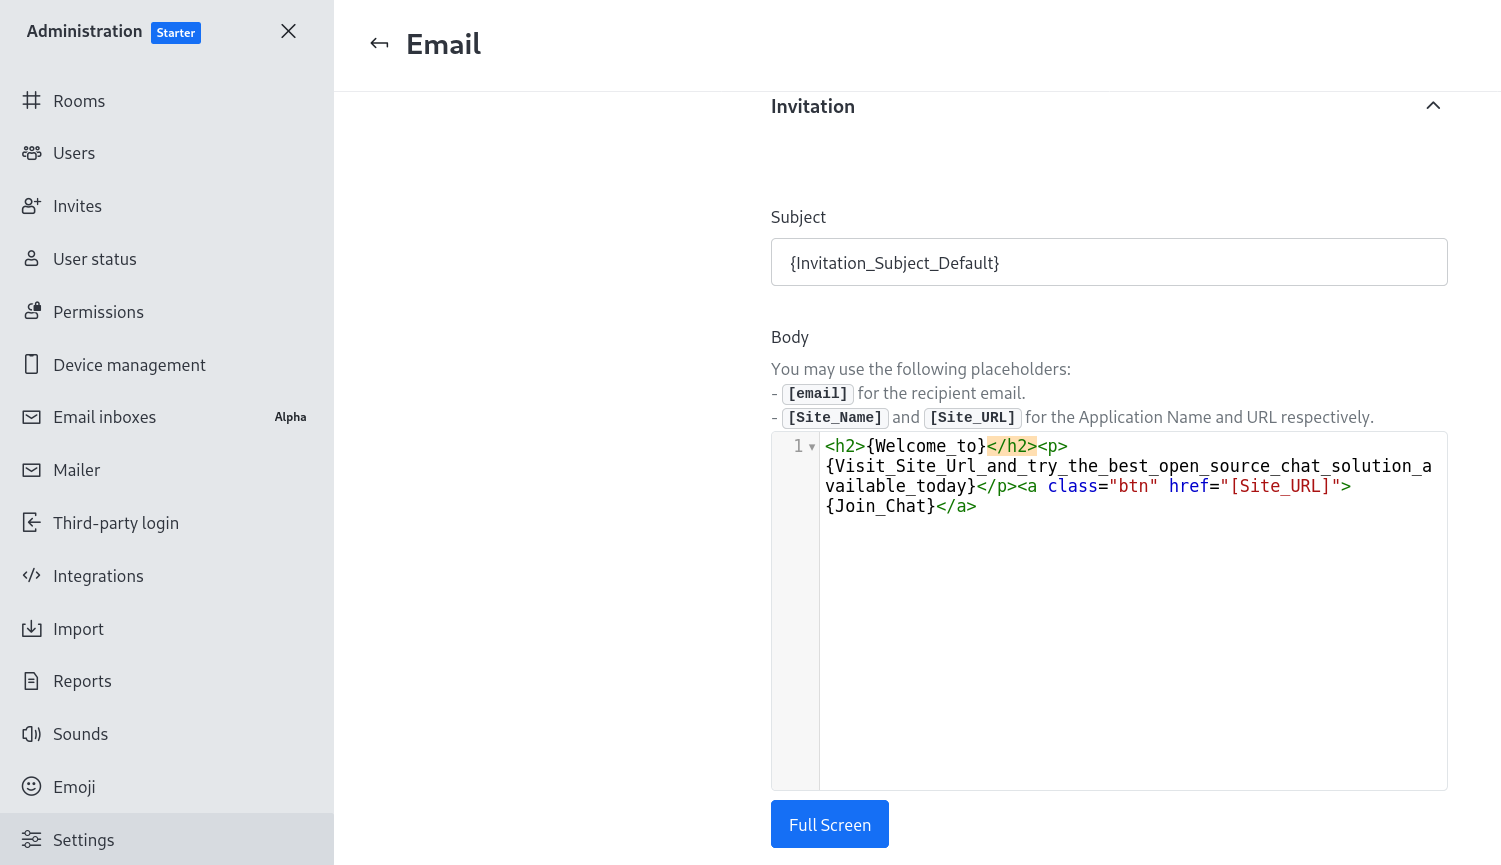Open custom Emoji page
The image size is (1501, 865).
(167, 787)
